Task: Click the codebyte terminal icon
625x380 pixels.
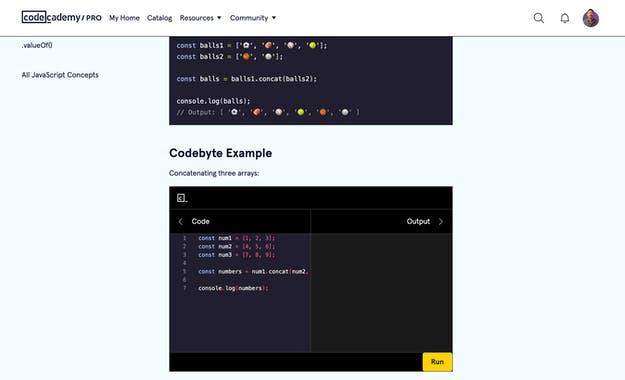Action: 182,198
